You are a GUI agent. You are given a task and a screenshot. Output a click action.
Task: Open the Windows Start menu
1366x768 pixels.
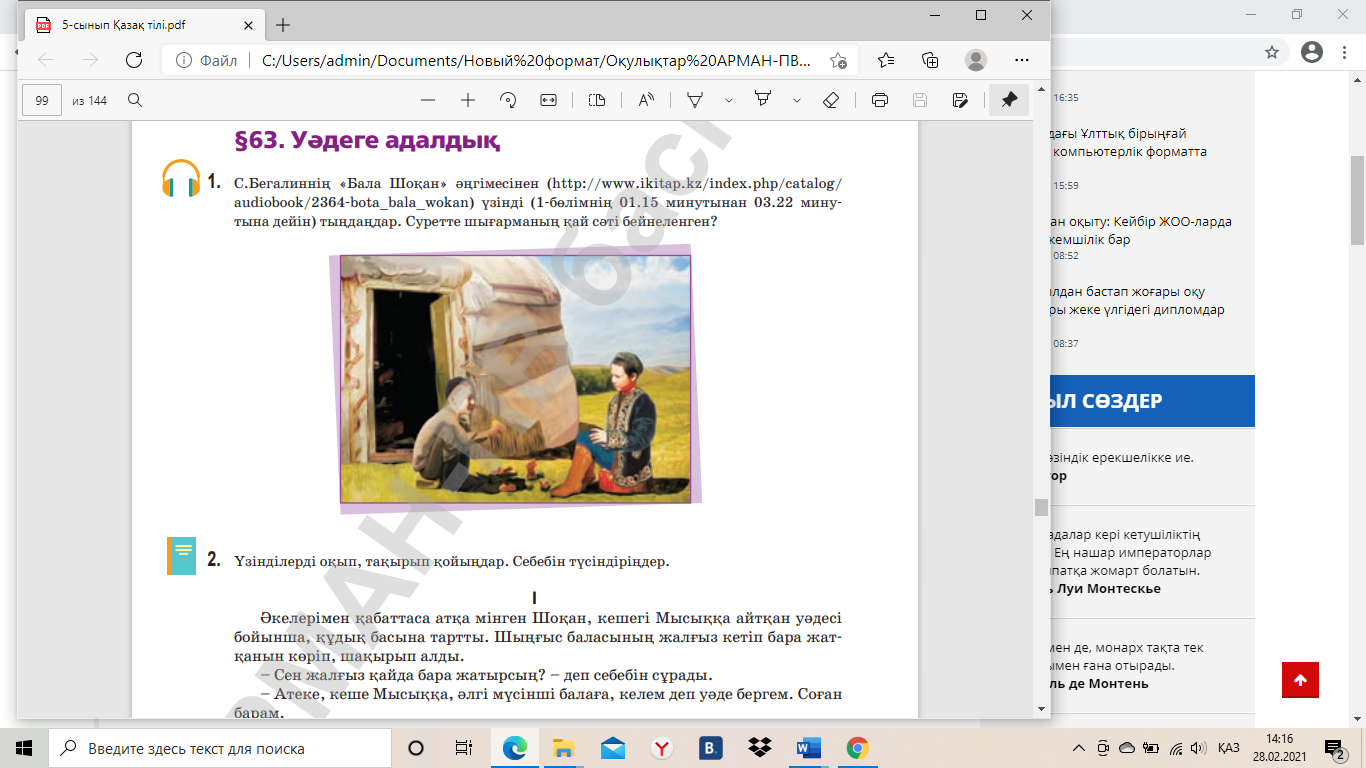pos(24,748)
